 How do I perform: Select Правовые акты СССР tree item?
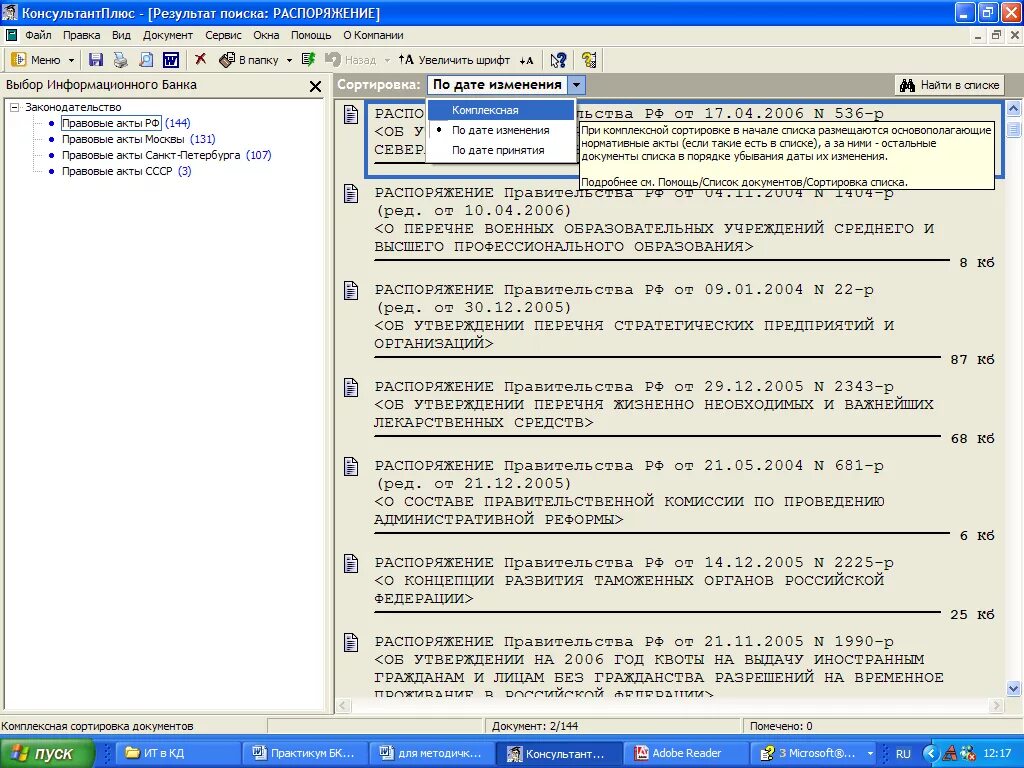coord(117,171)
